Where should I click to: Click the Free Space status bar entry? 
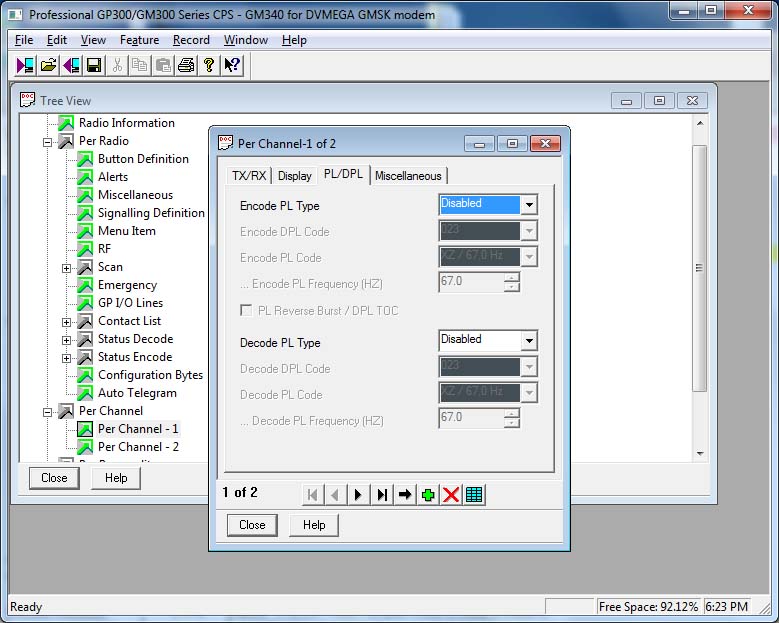(x=648, y=607)
